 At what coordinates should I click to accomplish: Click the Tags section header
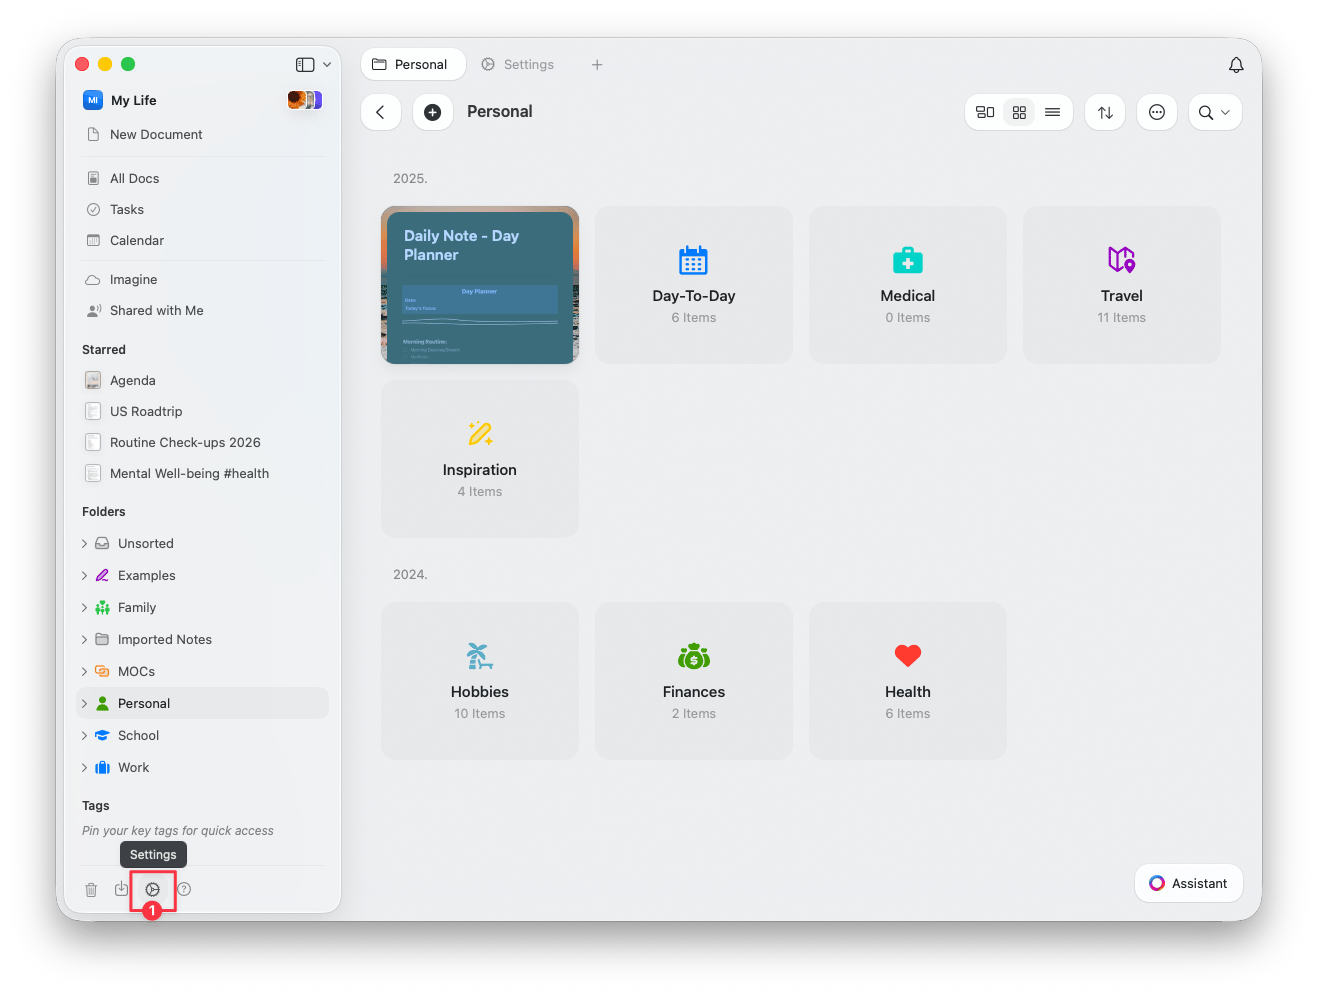point(96,806)
